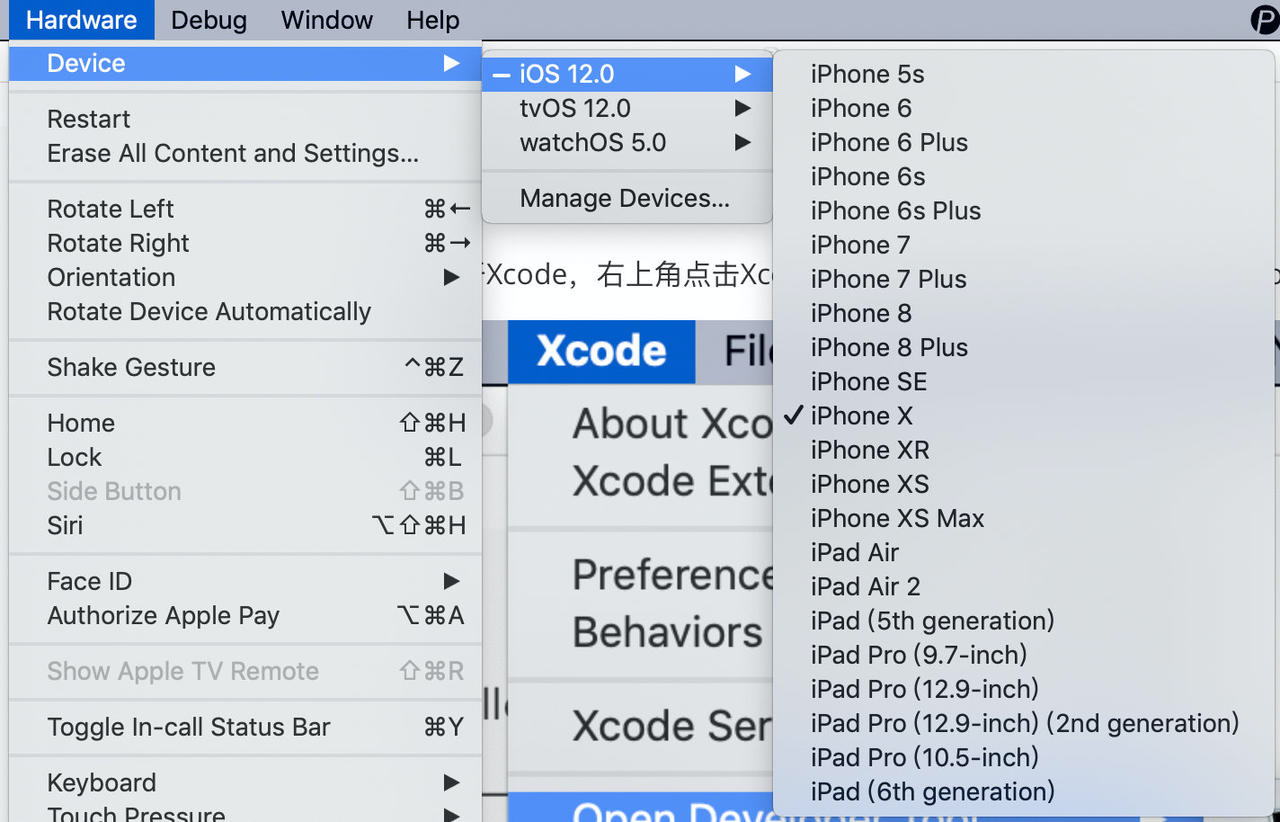Select iPhone 7 Plus device
This screenshot has width=1280, height=822.
1024,279
